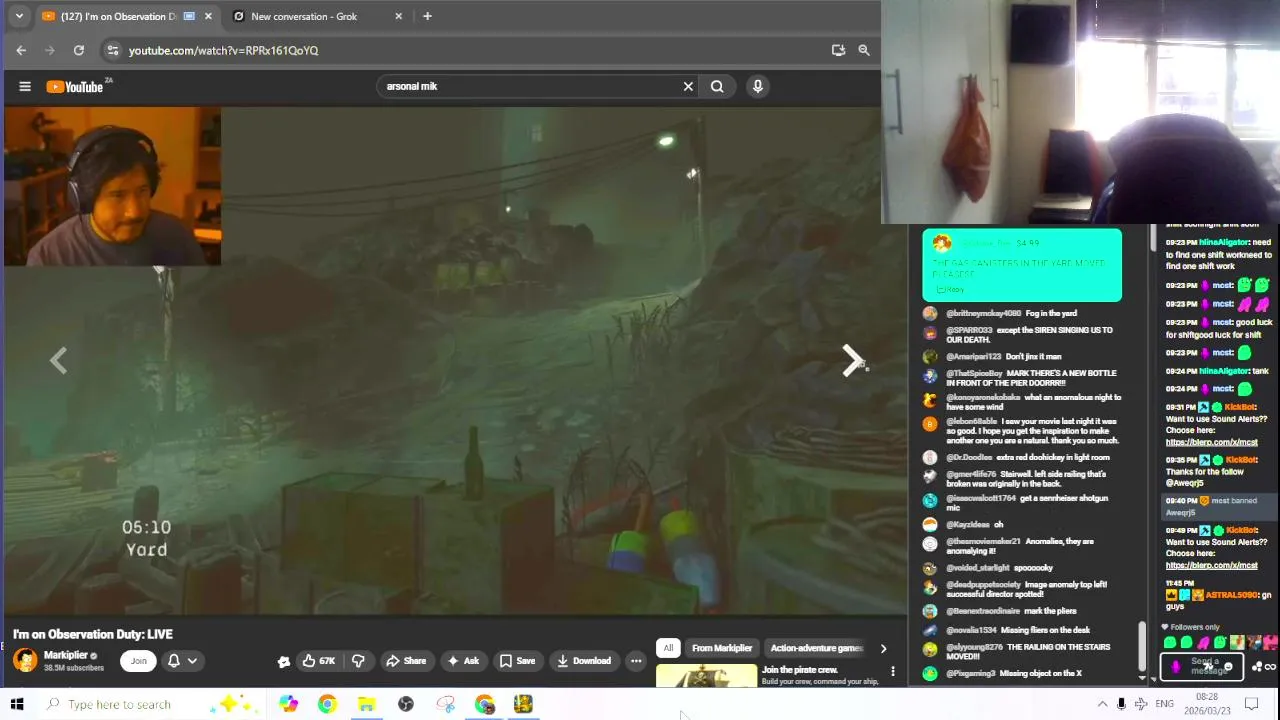
Task: Close the Observation Duty YouTube tab
Action: (208, 16)
